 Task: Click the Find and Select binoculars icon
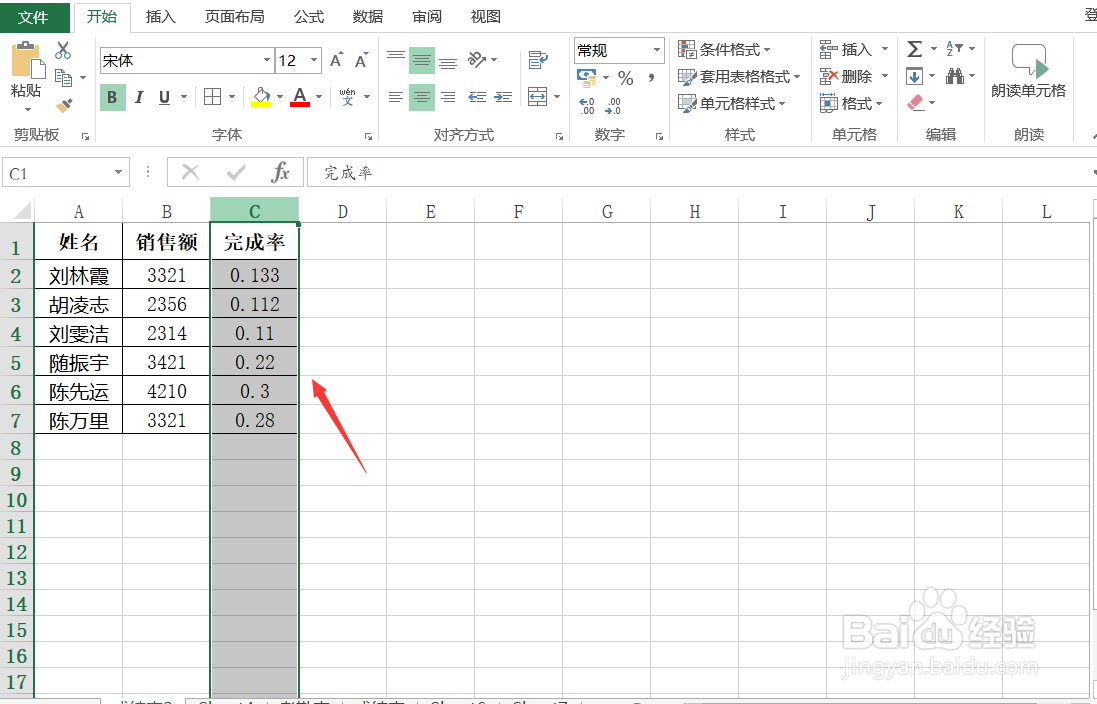[956, 75]
